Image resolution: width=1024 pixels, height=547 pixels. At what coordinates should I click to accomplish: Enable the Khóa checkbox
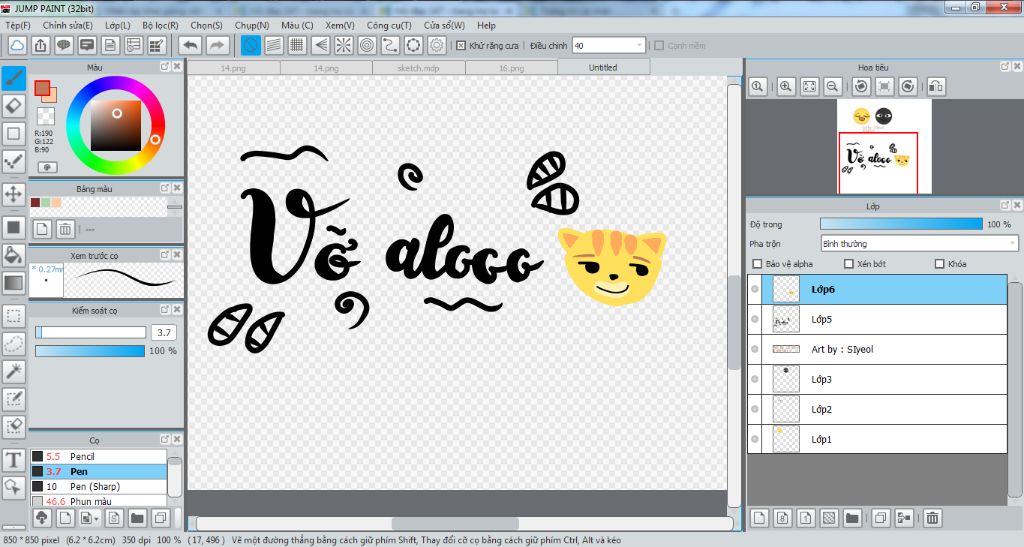coord(940,264)
